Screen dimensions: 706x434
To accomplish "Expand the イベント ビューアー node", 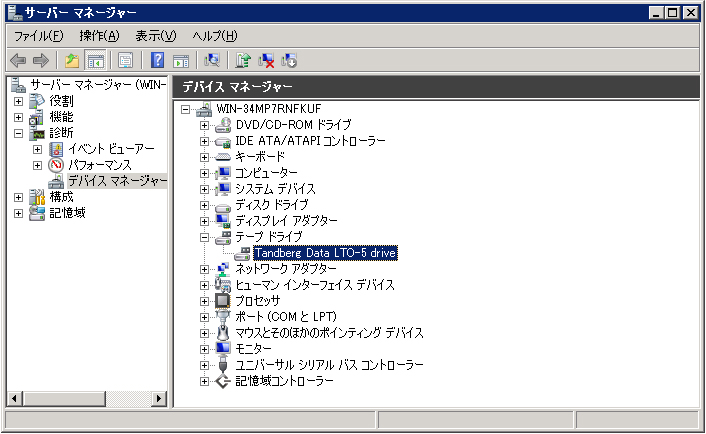I will click(x=37, y=149).
